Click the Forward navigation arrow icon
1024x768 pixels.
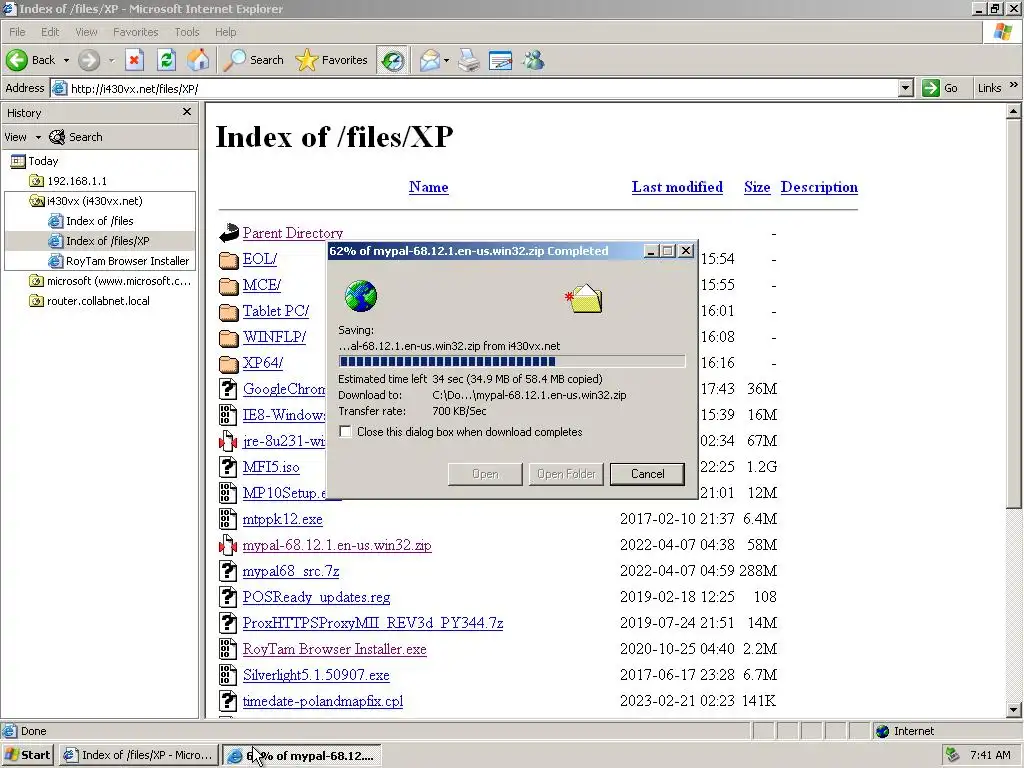[x=89, y=60]
